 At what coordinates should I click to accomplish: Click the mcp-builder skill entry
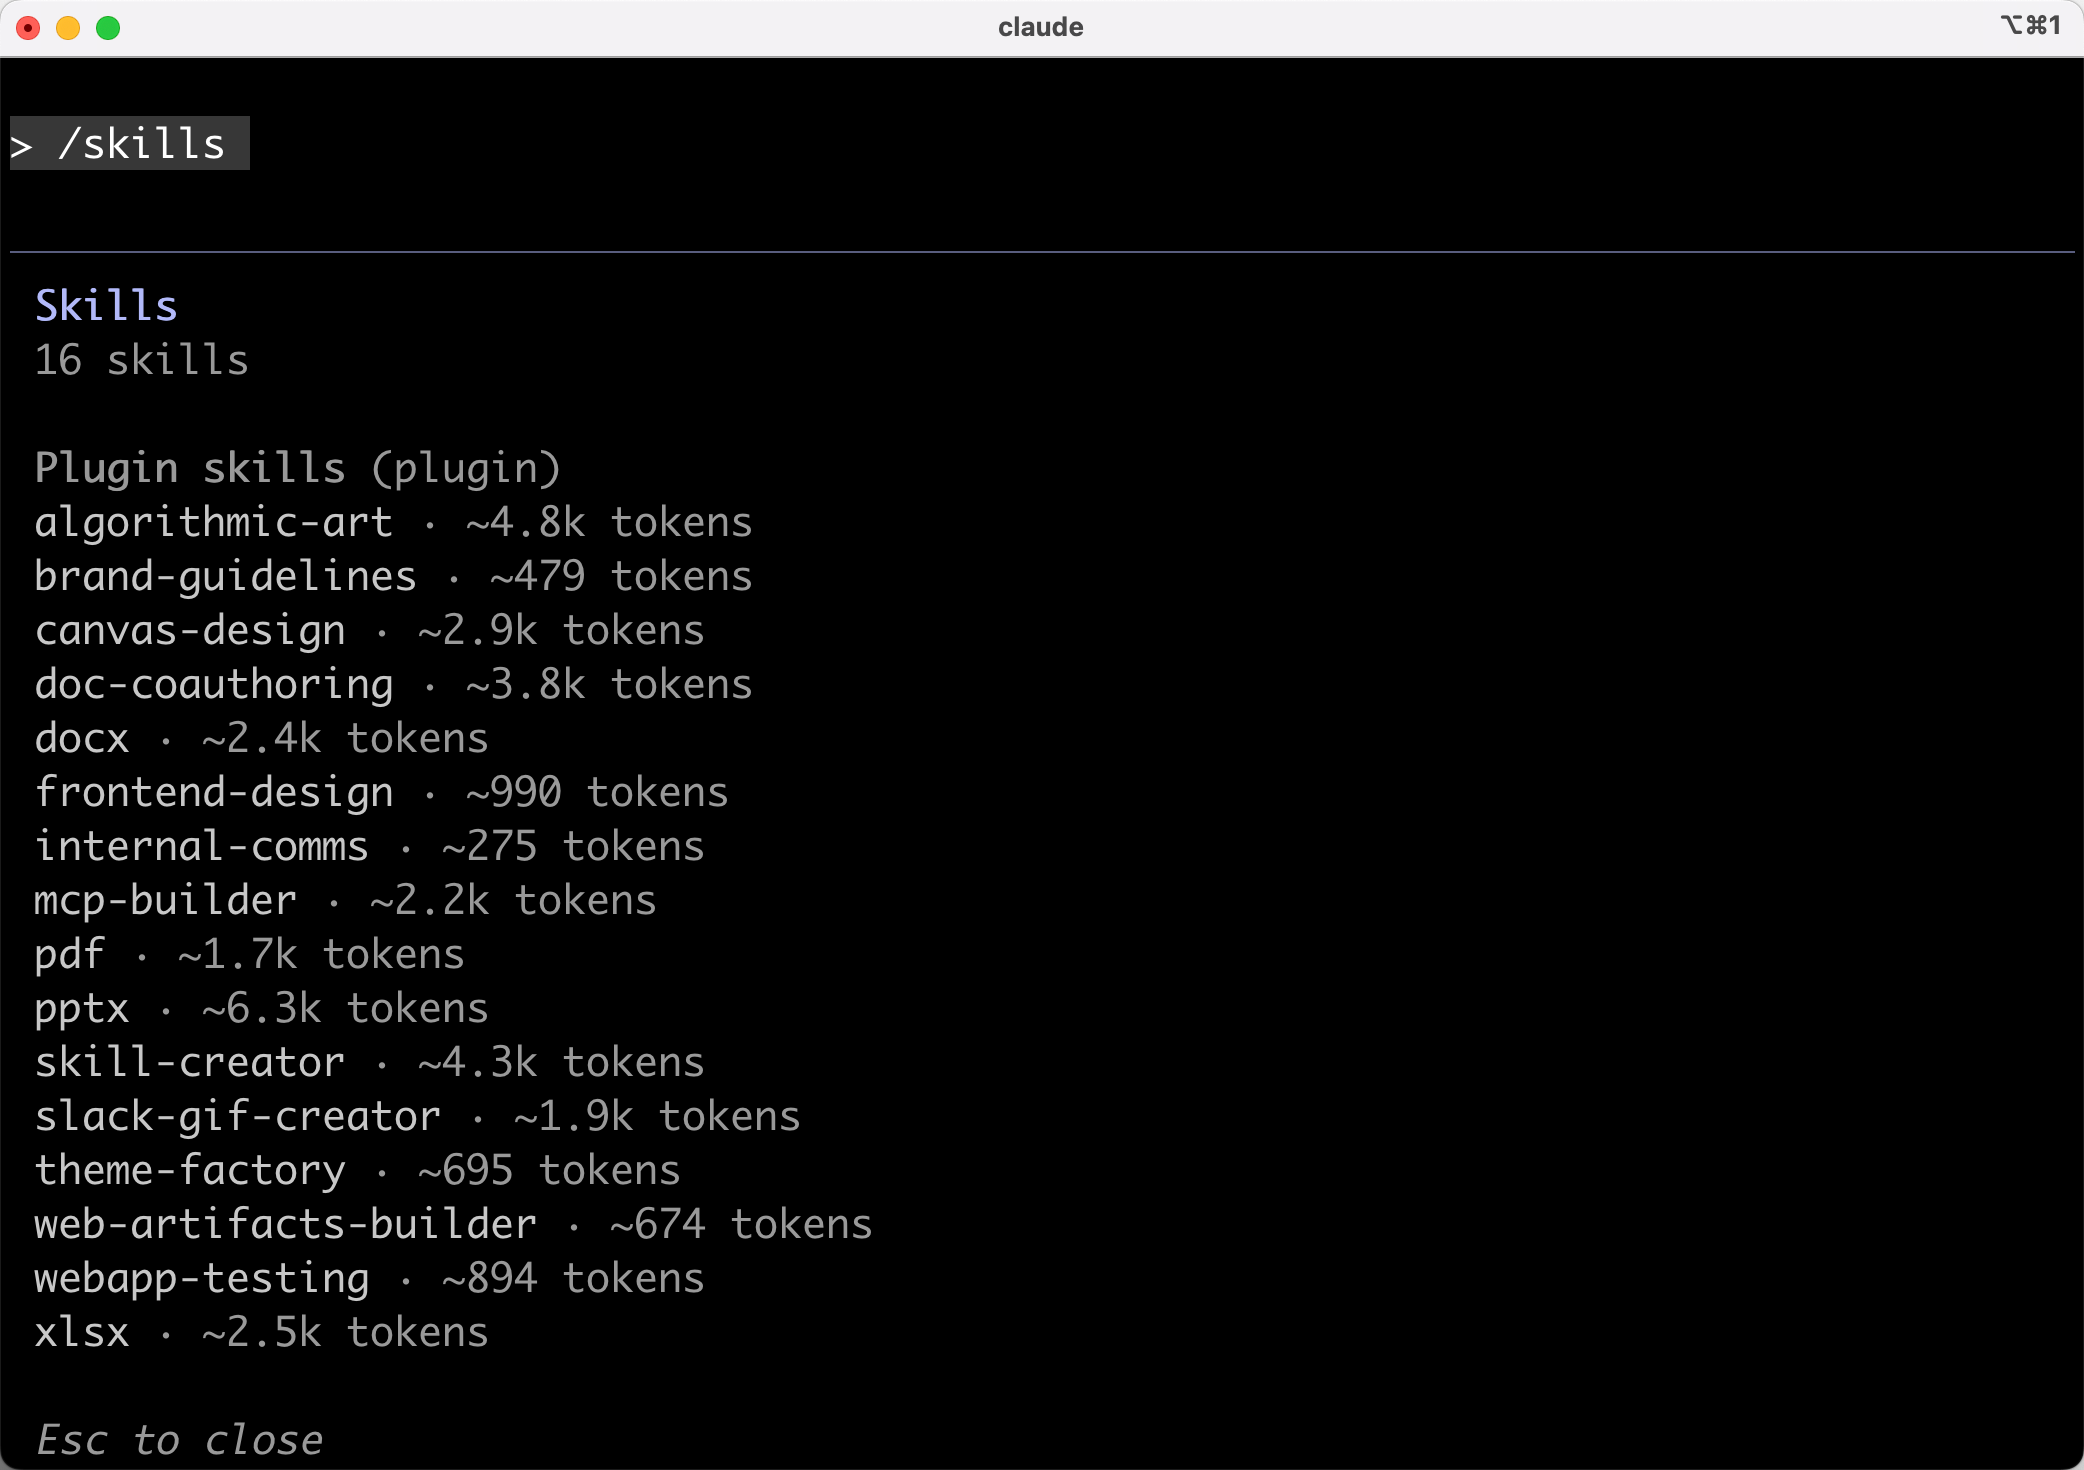(166, 901)
